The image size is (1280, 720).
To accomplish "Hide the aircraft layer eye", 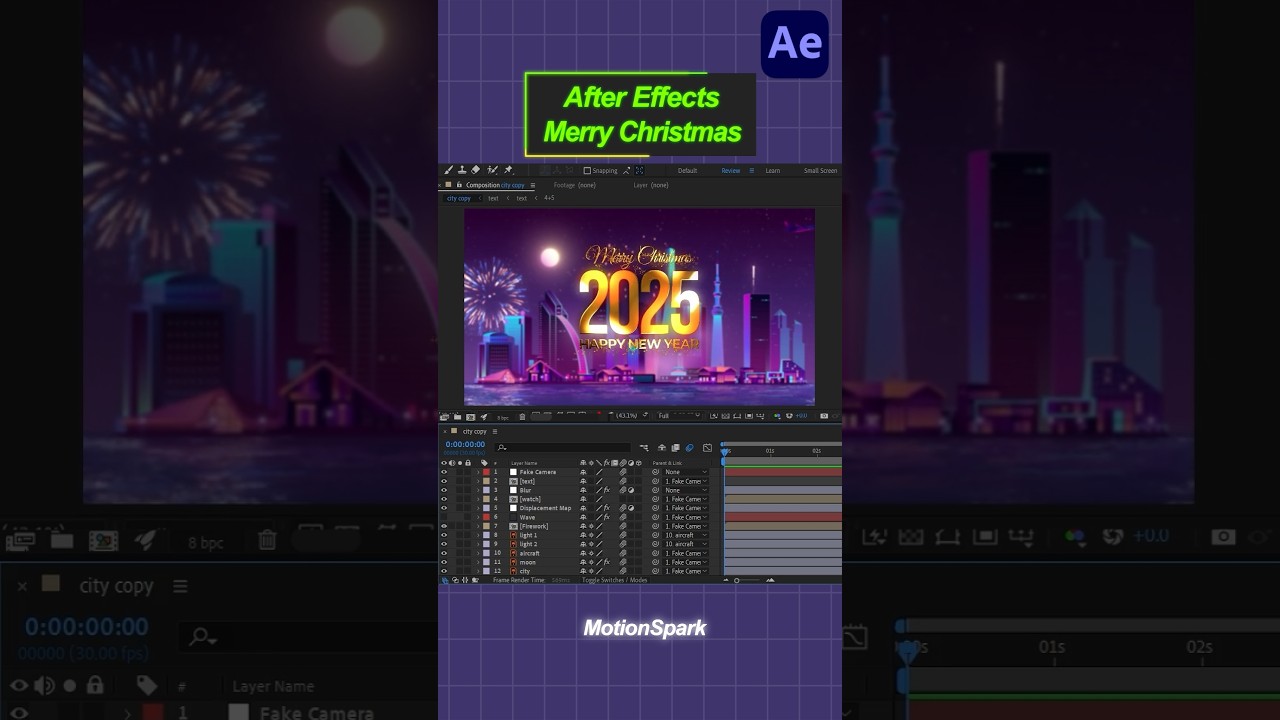I will (x=444, y=553).
